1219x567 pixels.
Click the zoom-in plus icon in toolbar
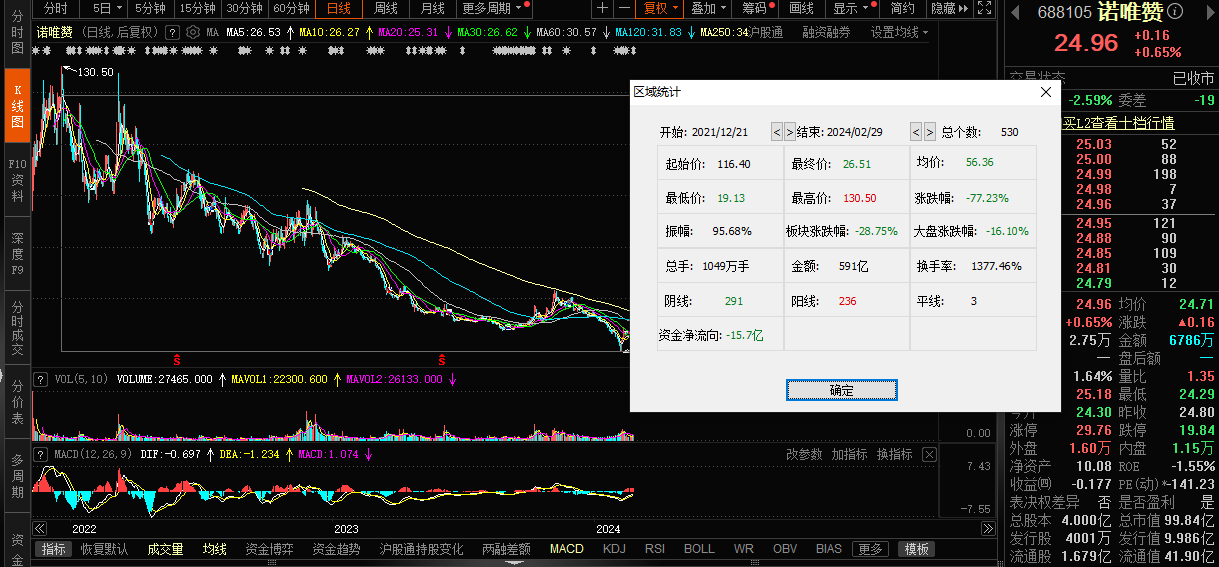(x=602, y=9)
